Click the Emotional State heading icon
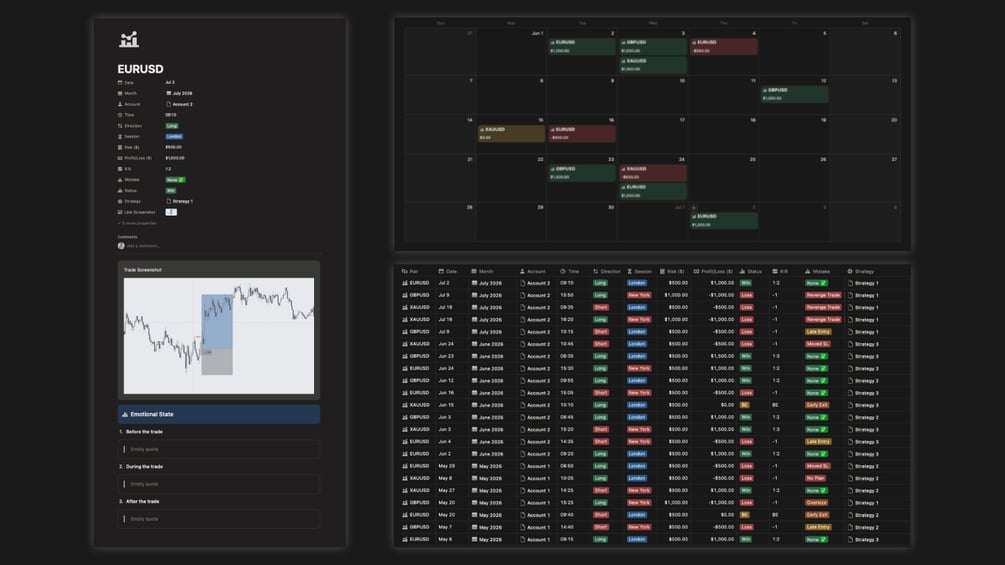 [125, 414]
